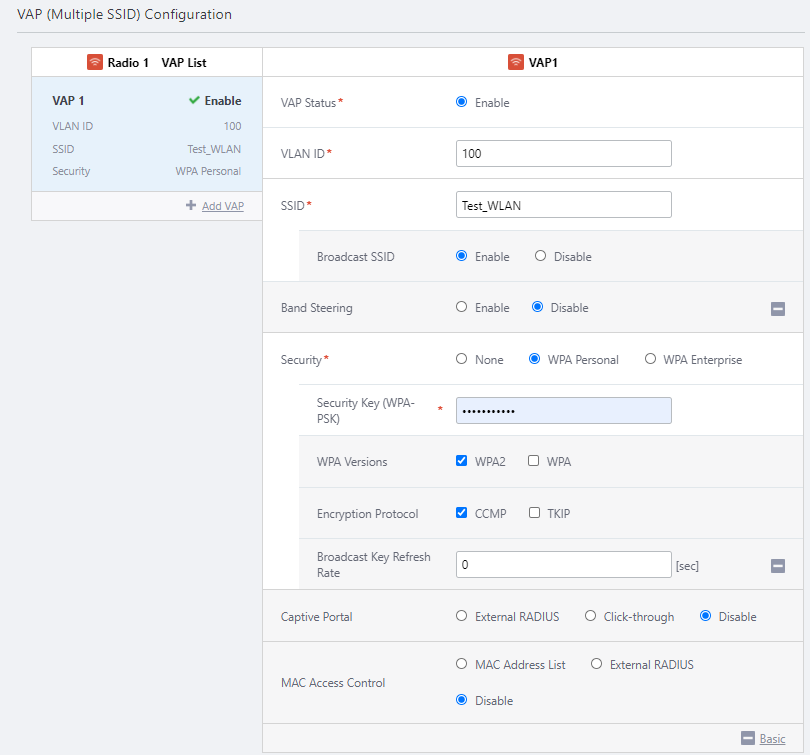810x755 pixels.
Task: Uncheck the WPA2 version checkbox
Action: click(461, 461)
